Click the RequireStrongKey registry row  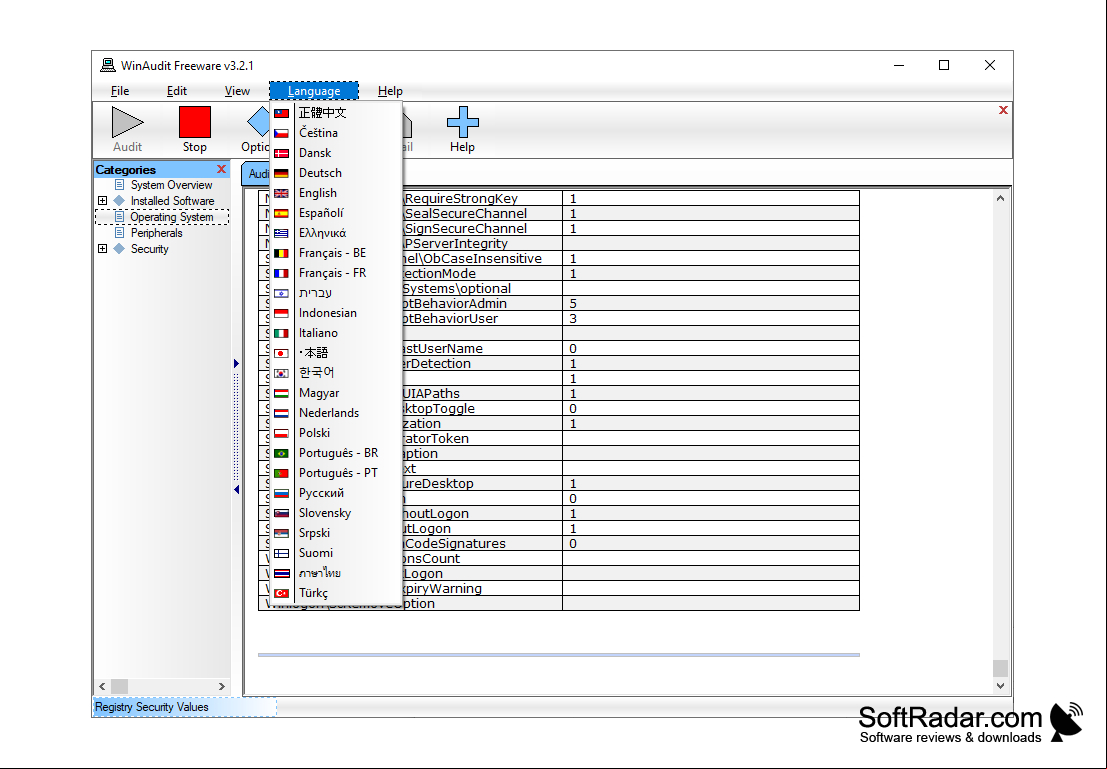559,198
